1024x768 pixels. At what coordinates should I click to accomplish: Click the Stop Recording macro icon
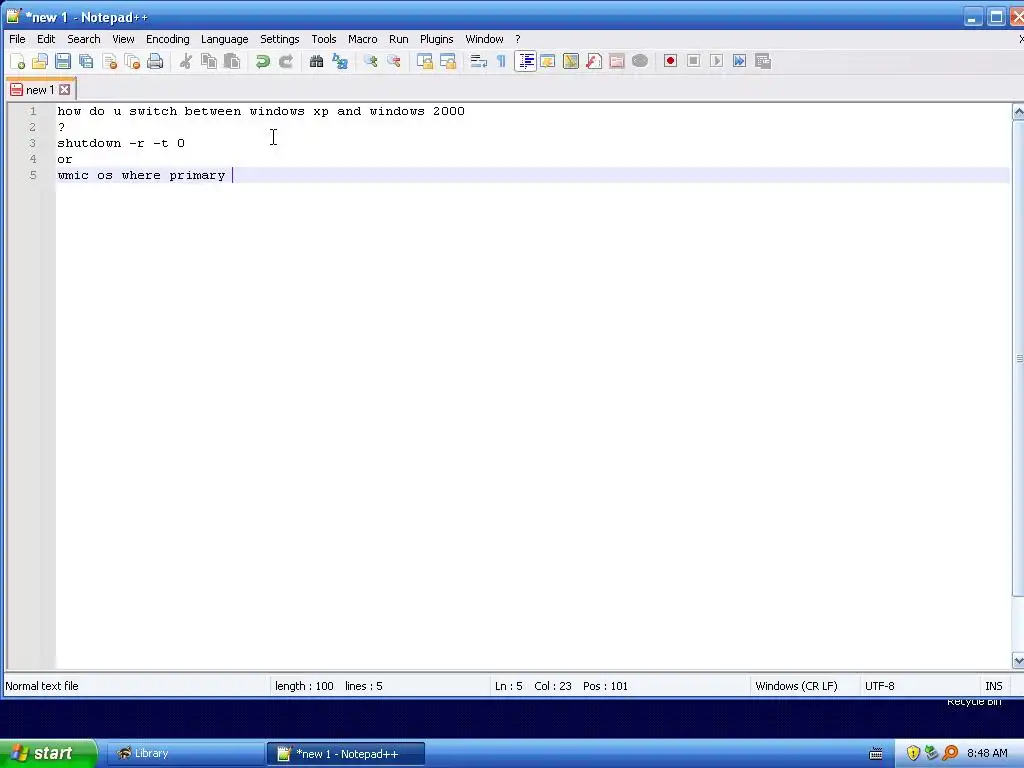pyautogui.click(x=694, y=61)
